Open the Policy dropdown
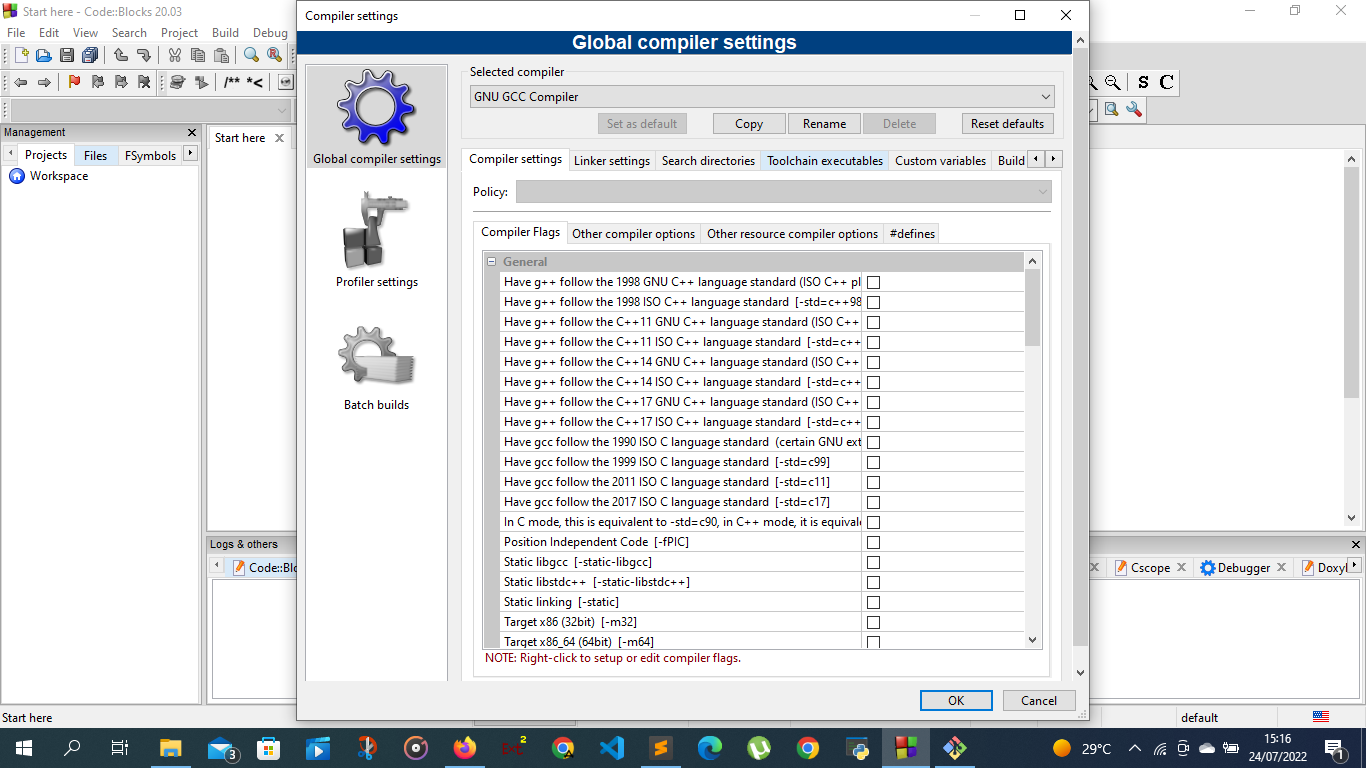The height and width of the screenshot is (768, 1366). pos(784,191)
